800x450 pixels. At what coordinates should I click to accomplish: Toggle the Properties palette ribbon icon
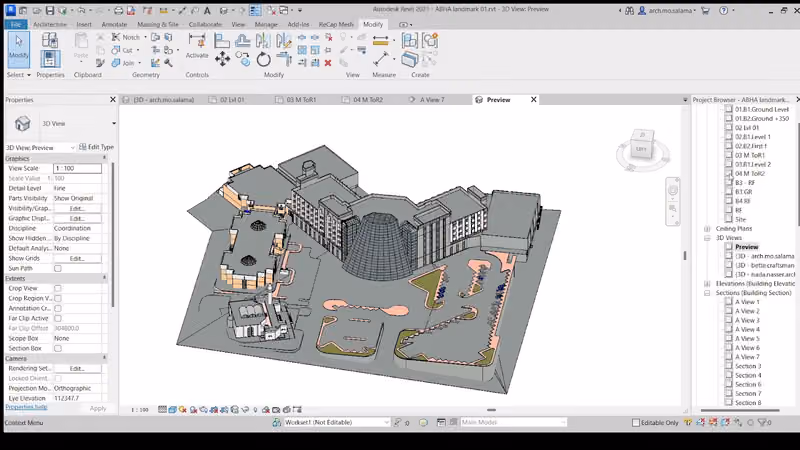(49, 59)
